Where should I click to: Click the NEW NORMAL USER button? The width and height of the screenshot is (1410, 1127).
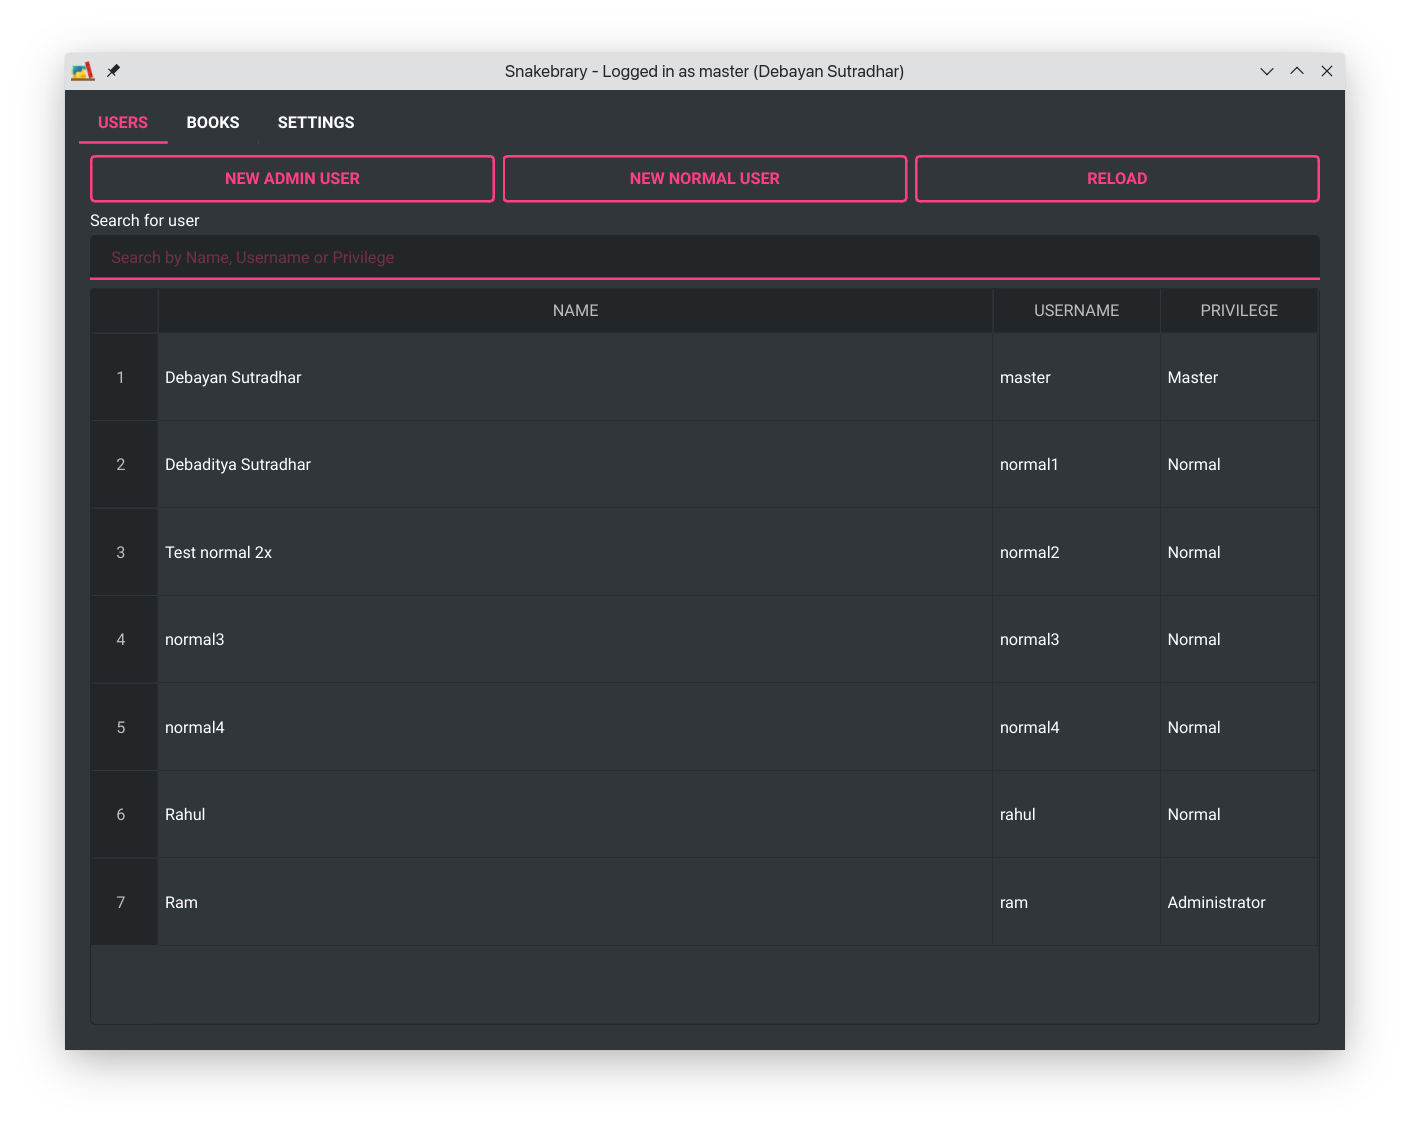[x=705, y=178]
